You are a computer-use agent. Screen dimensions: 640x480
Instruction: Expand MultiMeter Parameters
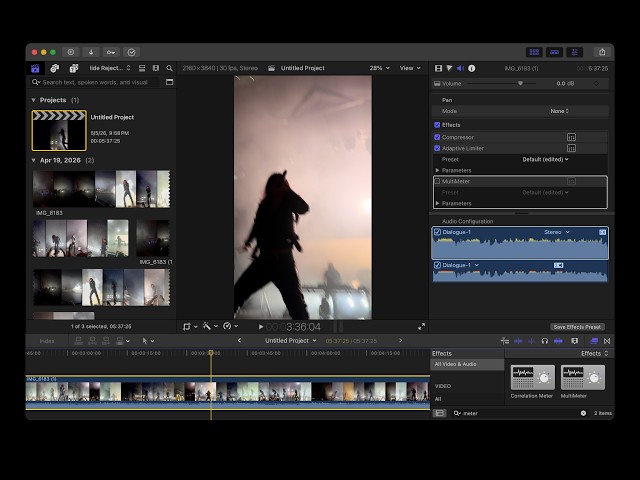tap(437, 203)
